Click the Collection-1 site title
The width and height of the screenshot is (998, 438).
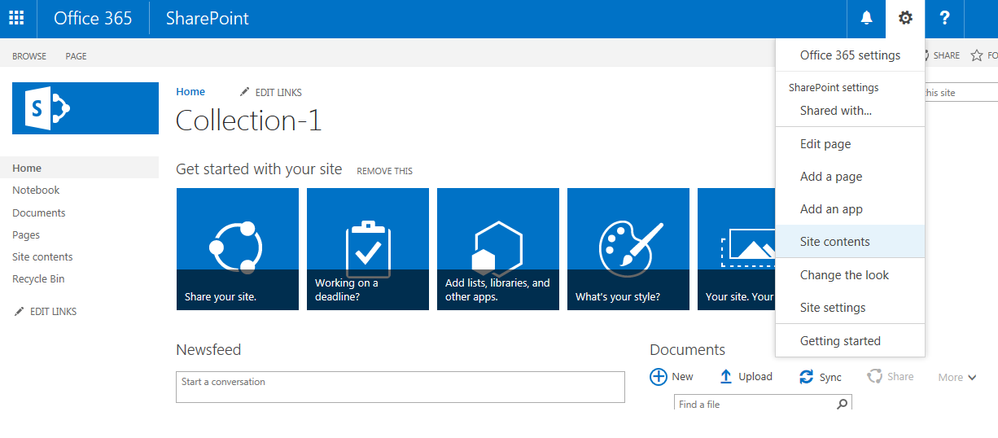tap(249, 120)
